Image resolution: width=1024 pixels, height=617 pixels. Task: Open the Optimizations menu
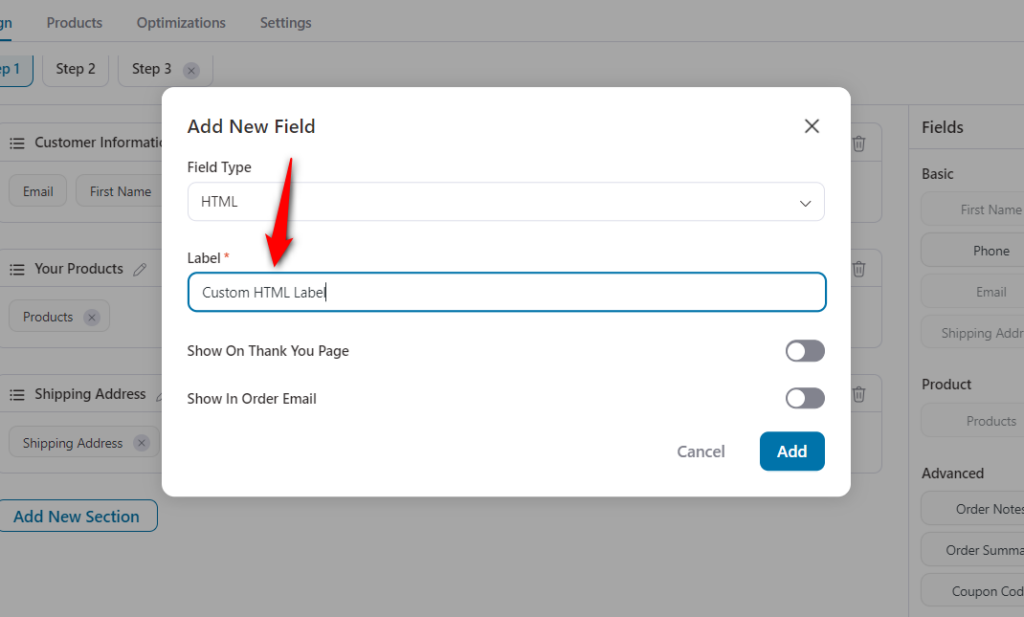point(181,22)
